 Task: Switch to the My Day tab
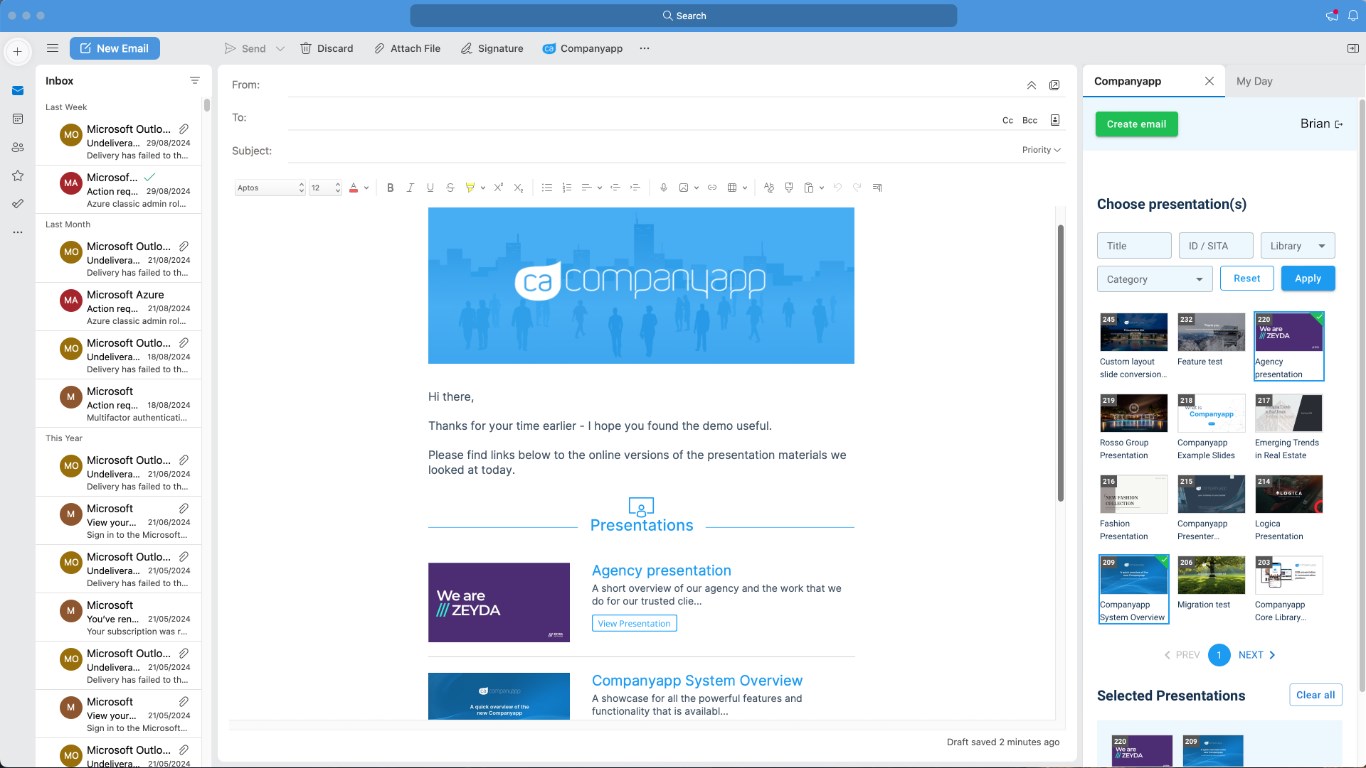coord(1254,81)
